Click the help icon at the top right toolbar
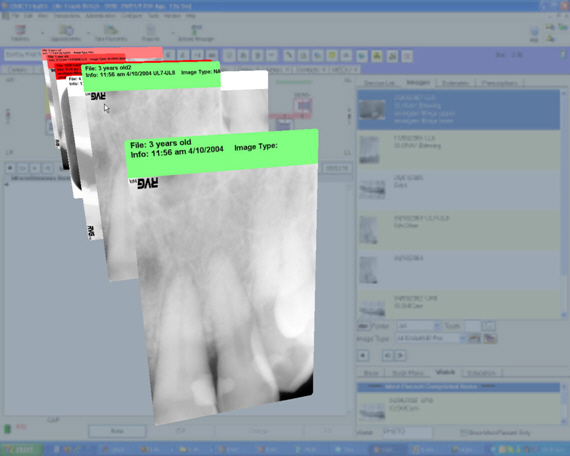 [x=534, y=33]
